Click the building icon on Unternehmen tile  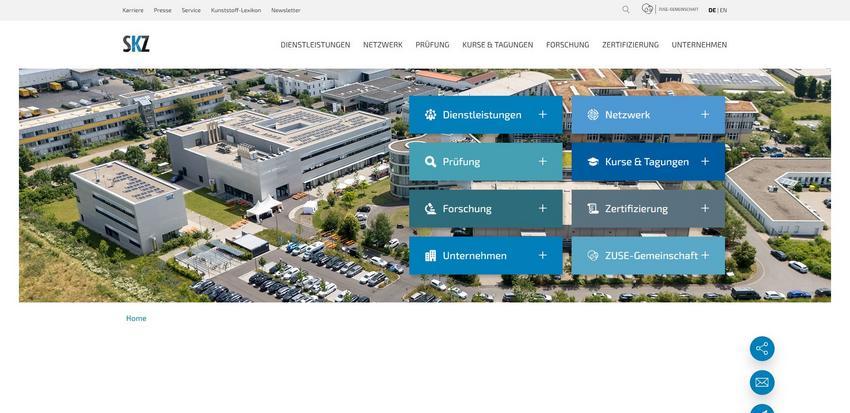430,255
